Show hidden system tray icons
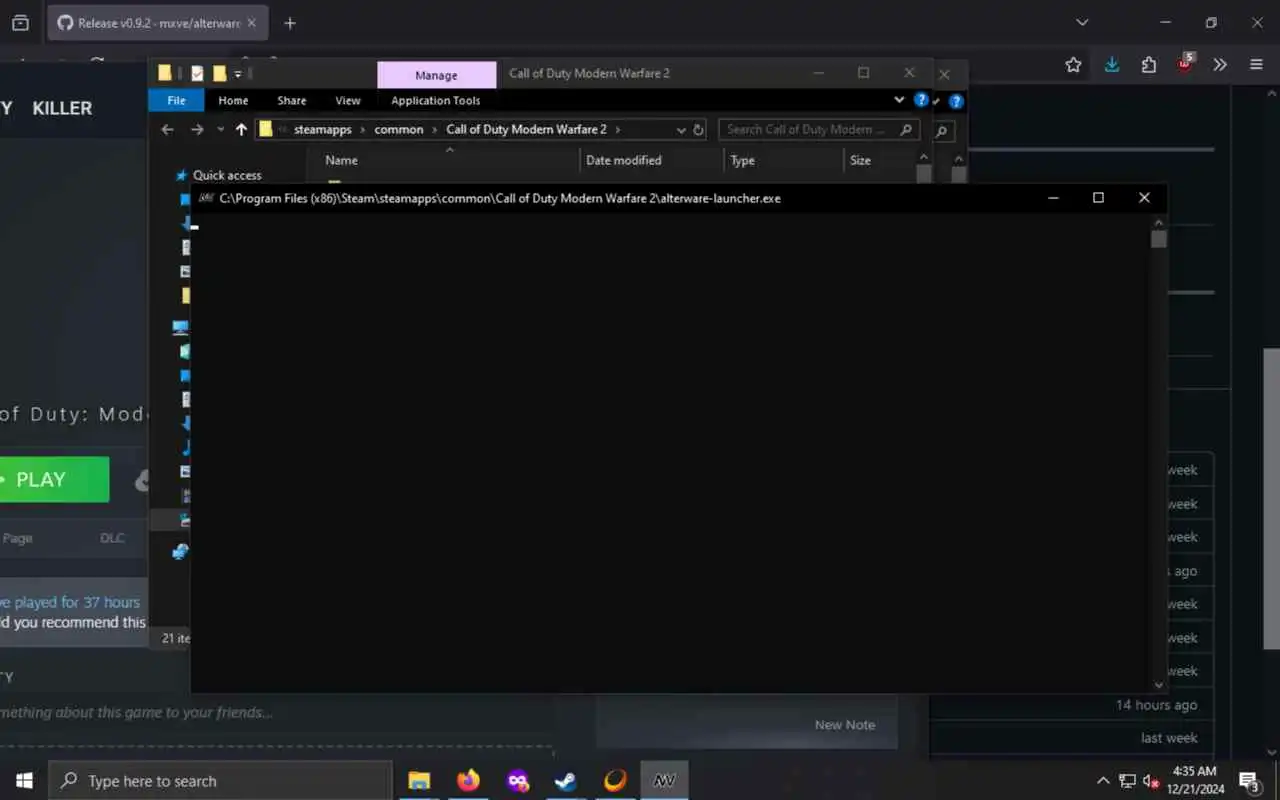The width and height of the screenshot is (1280, 800). click(x=1103, y=781)
